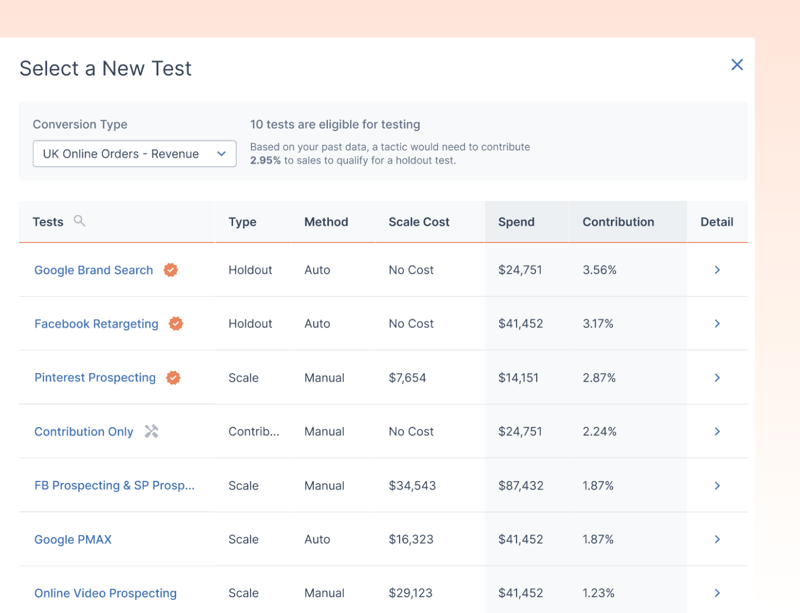Open detail arrow for Google Brand Search
800x613 pixels.
(717, 270)
